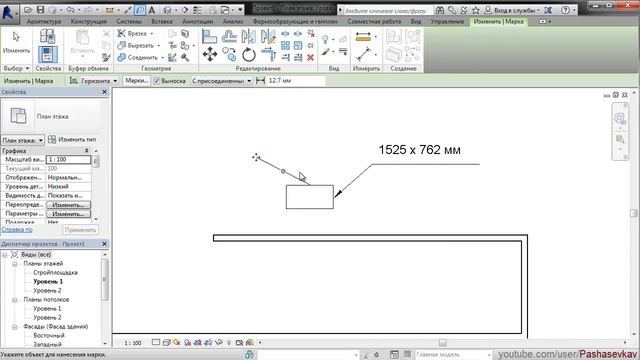Click the Measure Between Two References icon
This screenshot has height=360, width=640.
[x=363, y=54]
